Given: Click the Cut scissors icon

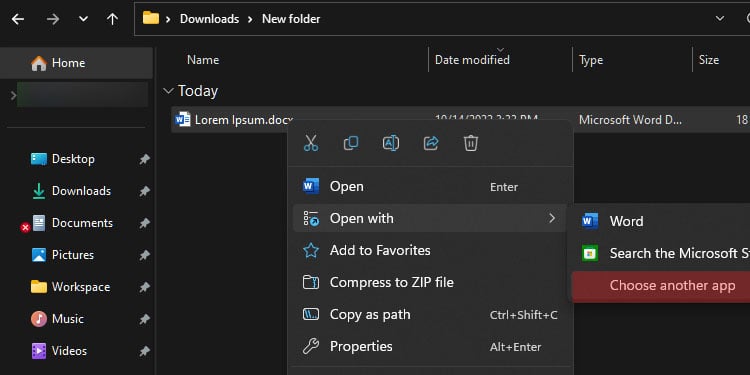Looking at the screenshot, I should pyautogui.click(x=311, y=143).
